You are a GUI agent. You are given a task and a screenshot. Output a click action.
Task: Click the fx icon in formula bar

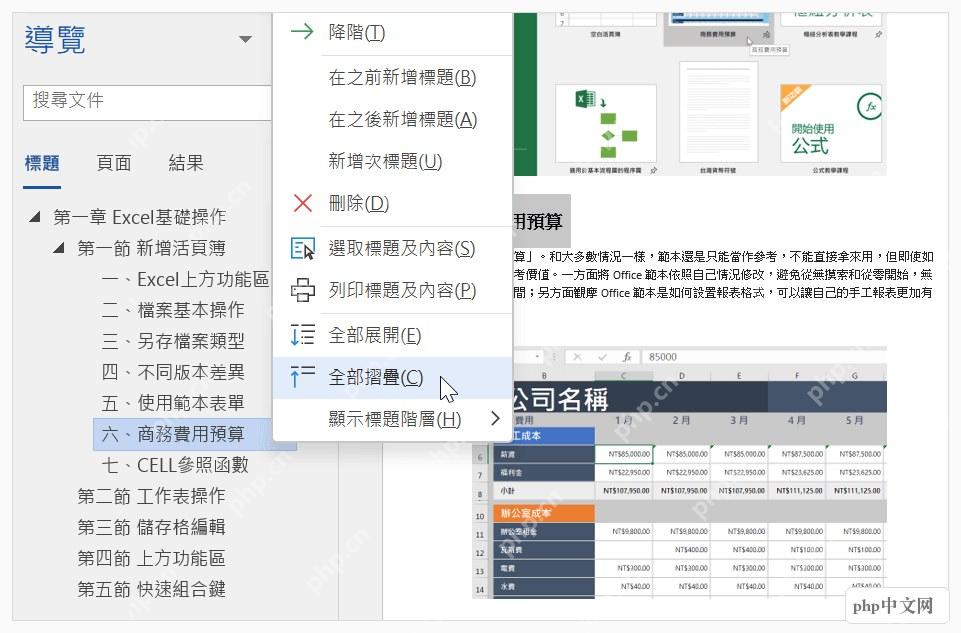(x=627, y=357)
